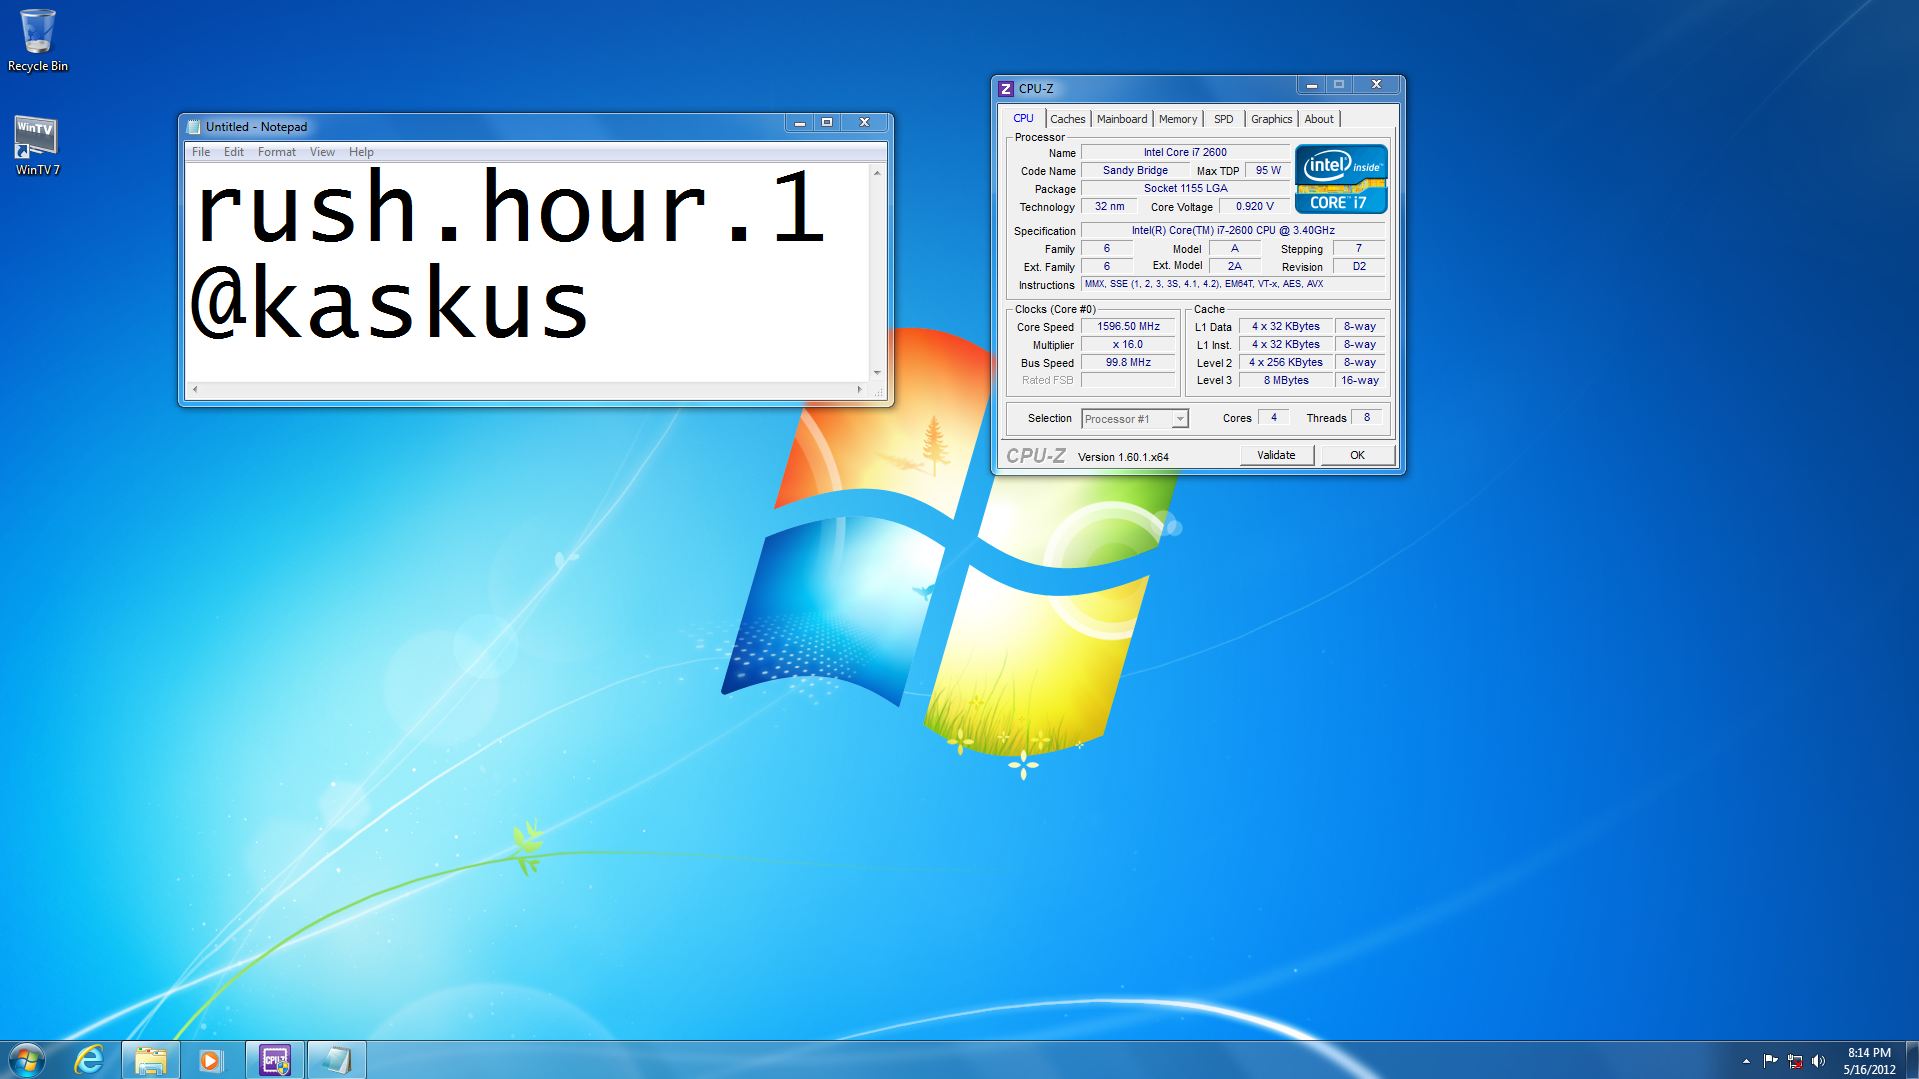
Task: Click Notepad title bar icon
Action: [194, 126]
